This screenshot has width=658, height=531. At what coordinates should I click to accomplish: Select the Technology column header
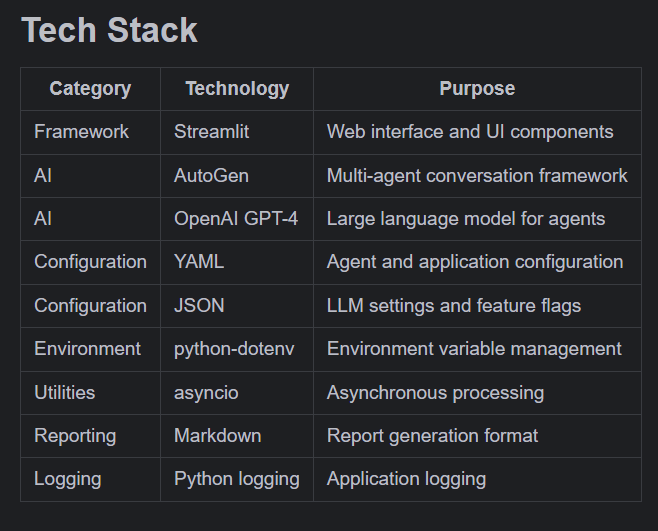point(237,89)
